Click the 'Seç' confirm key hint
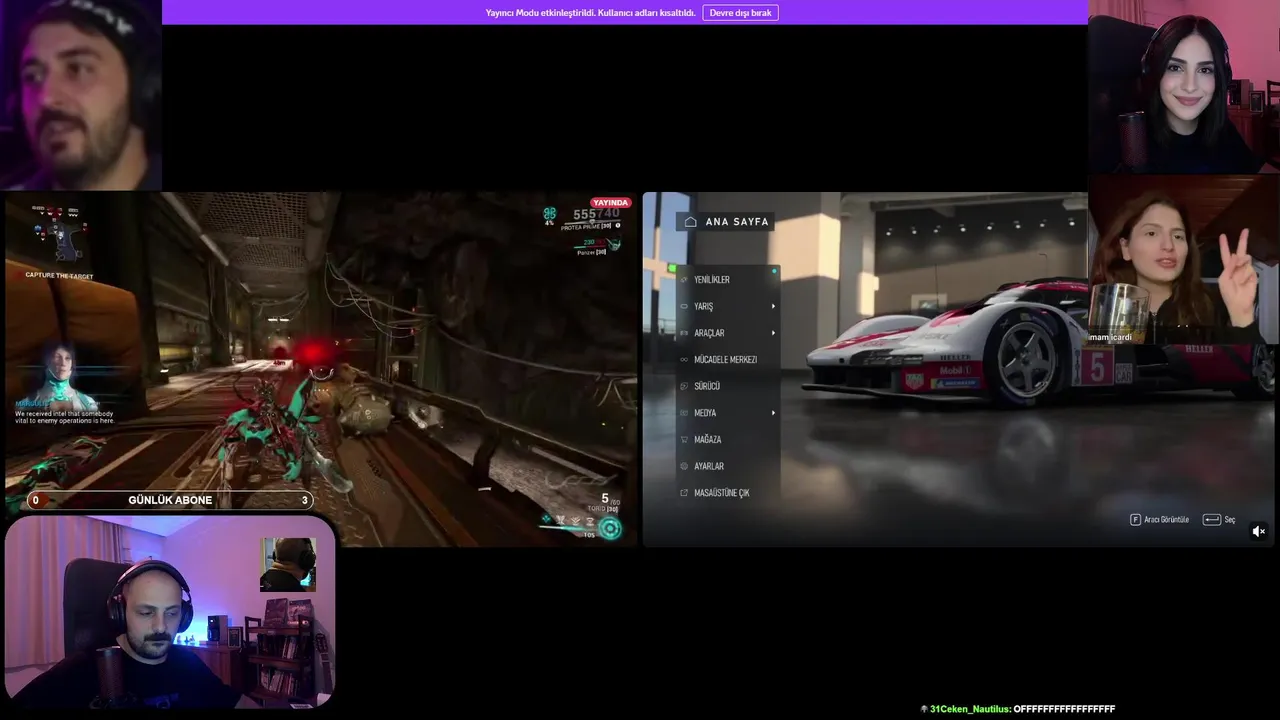Image resolution: width=1280 pixels, height=720 pixels. tap(1219, 520)
